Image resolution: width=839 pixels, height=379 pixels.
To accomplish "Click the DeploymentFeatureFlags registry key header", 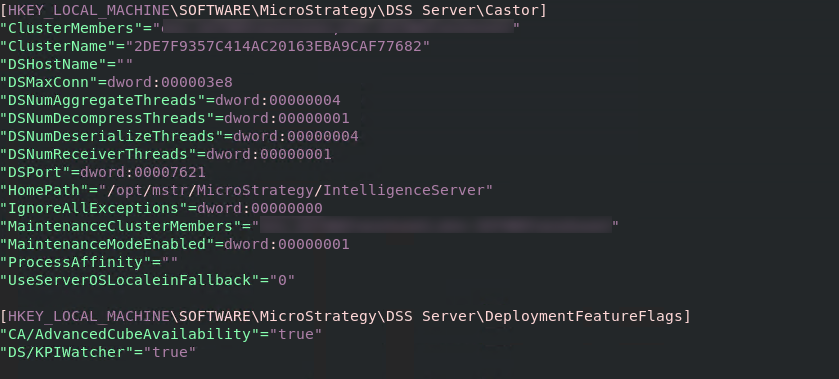I will pyautogui.click(x=345, y=316).
